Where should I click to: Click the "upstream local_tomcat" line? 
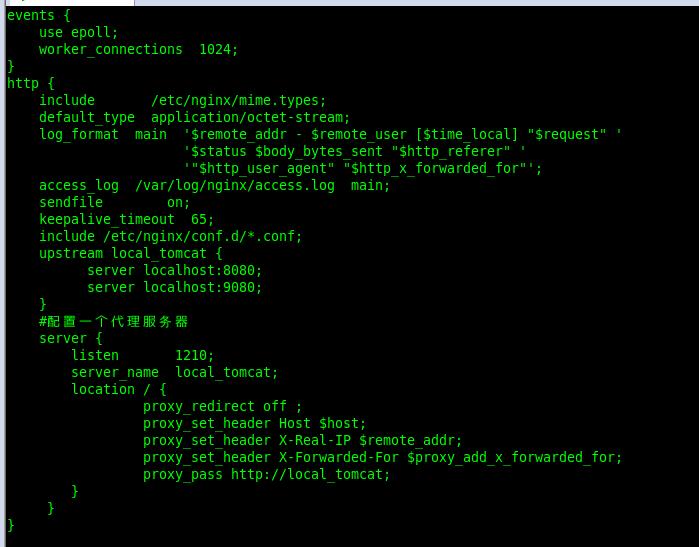click(130, 253)
